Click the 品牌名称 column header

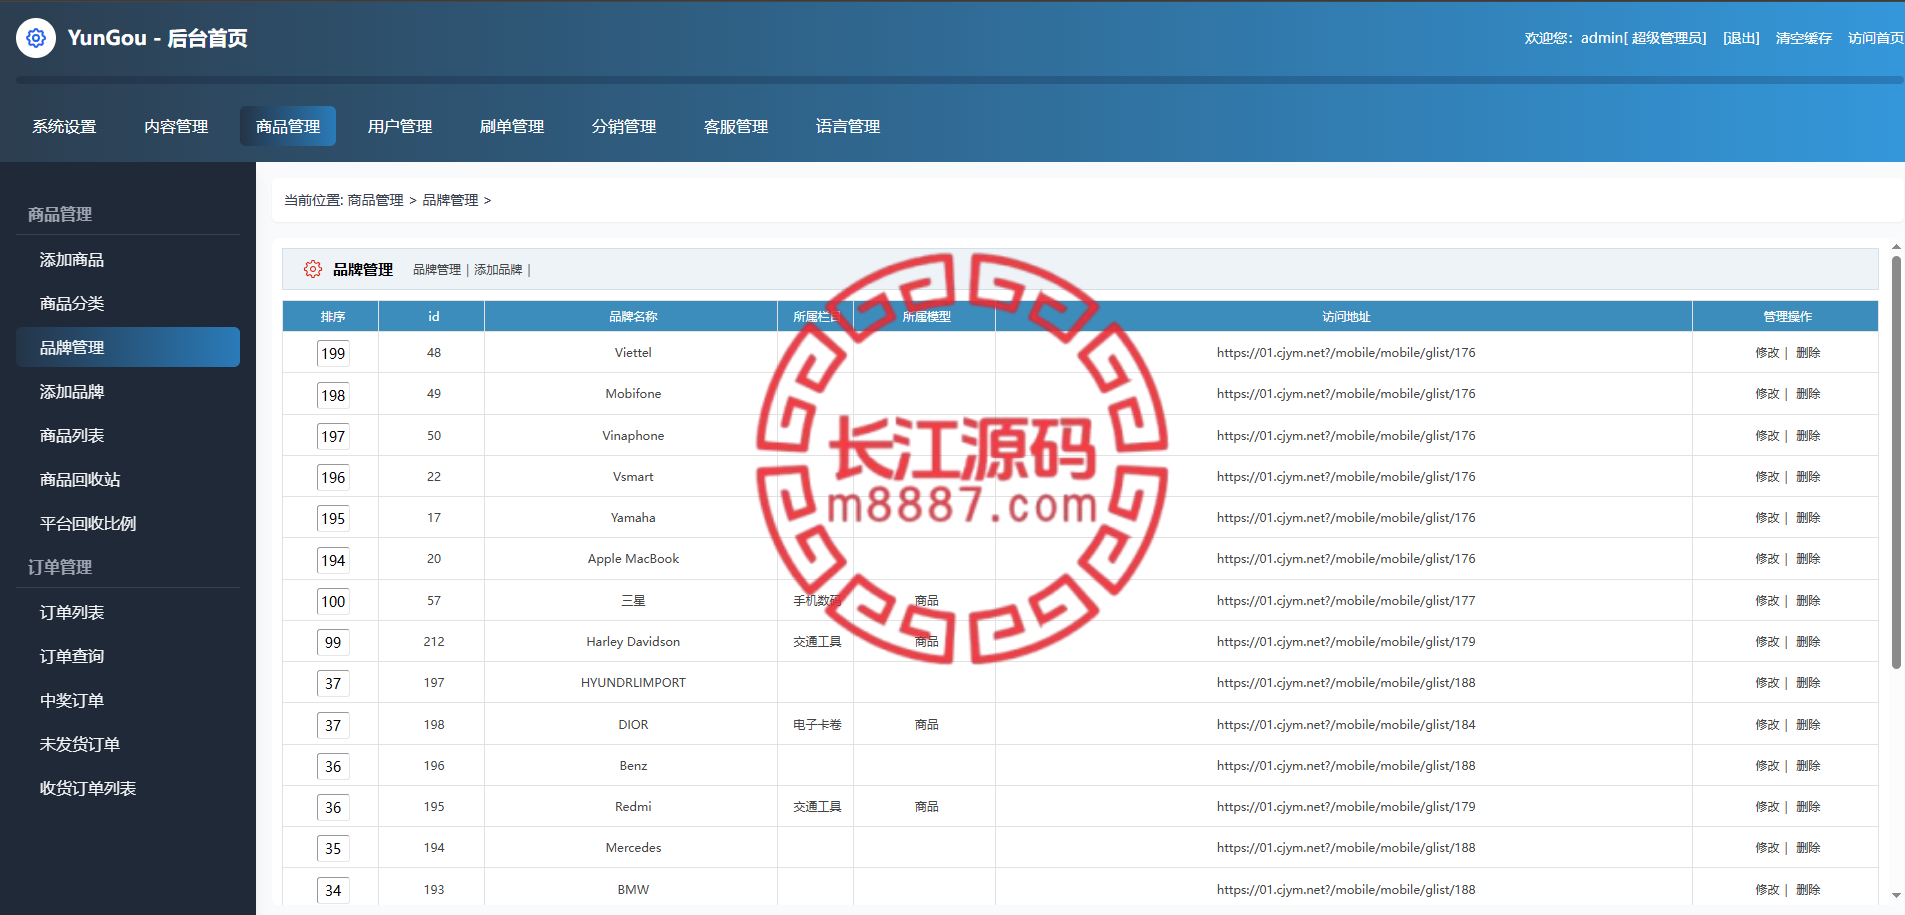[633, 317]
